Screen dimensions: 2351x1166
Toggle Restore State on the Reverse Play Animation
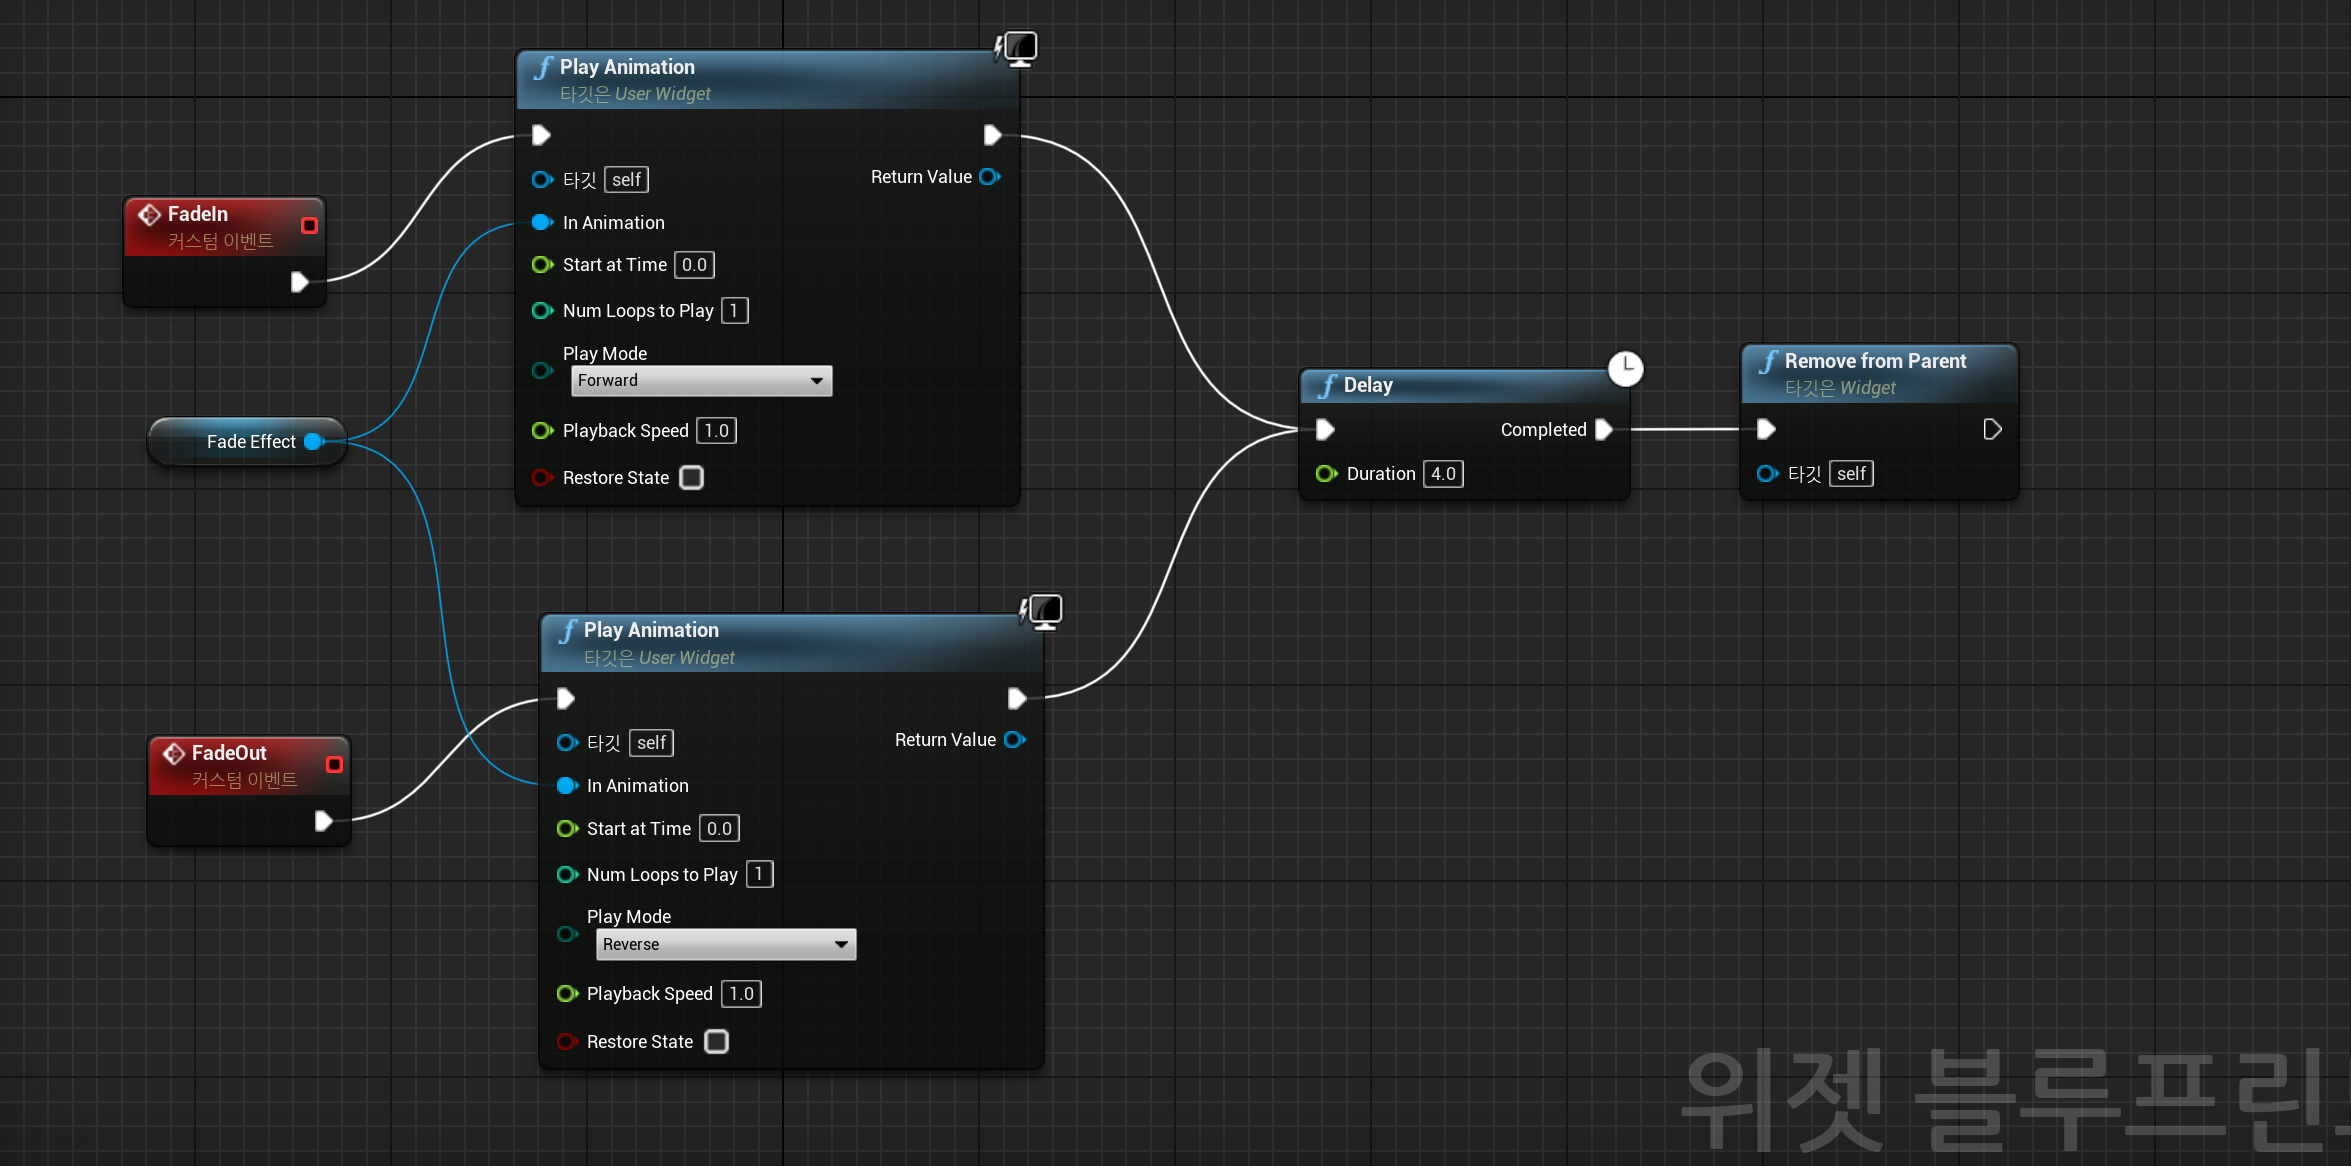tap(716, 1041)
